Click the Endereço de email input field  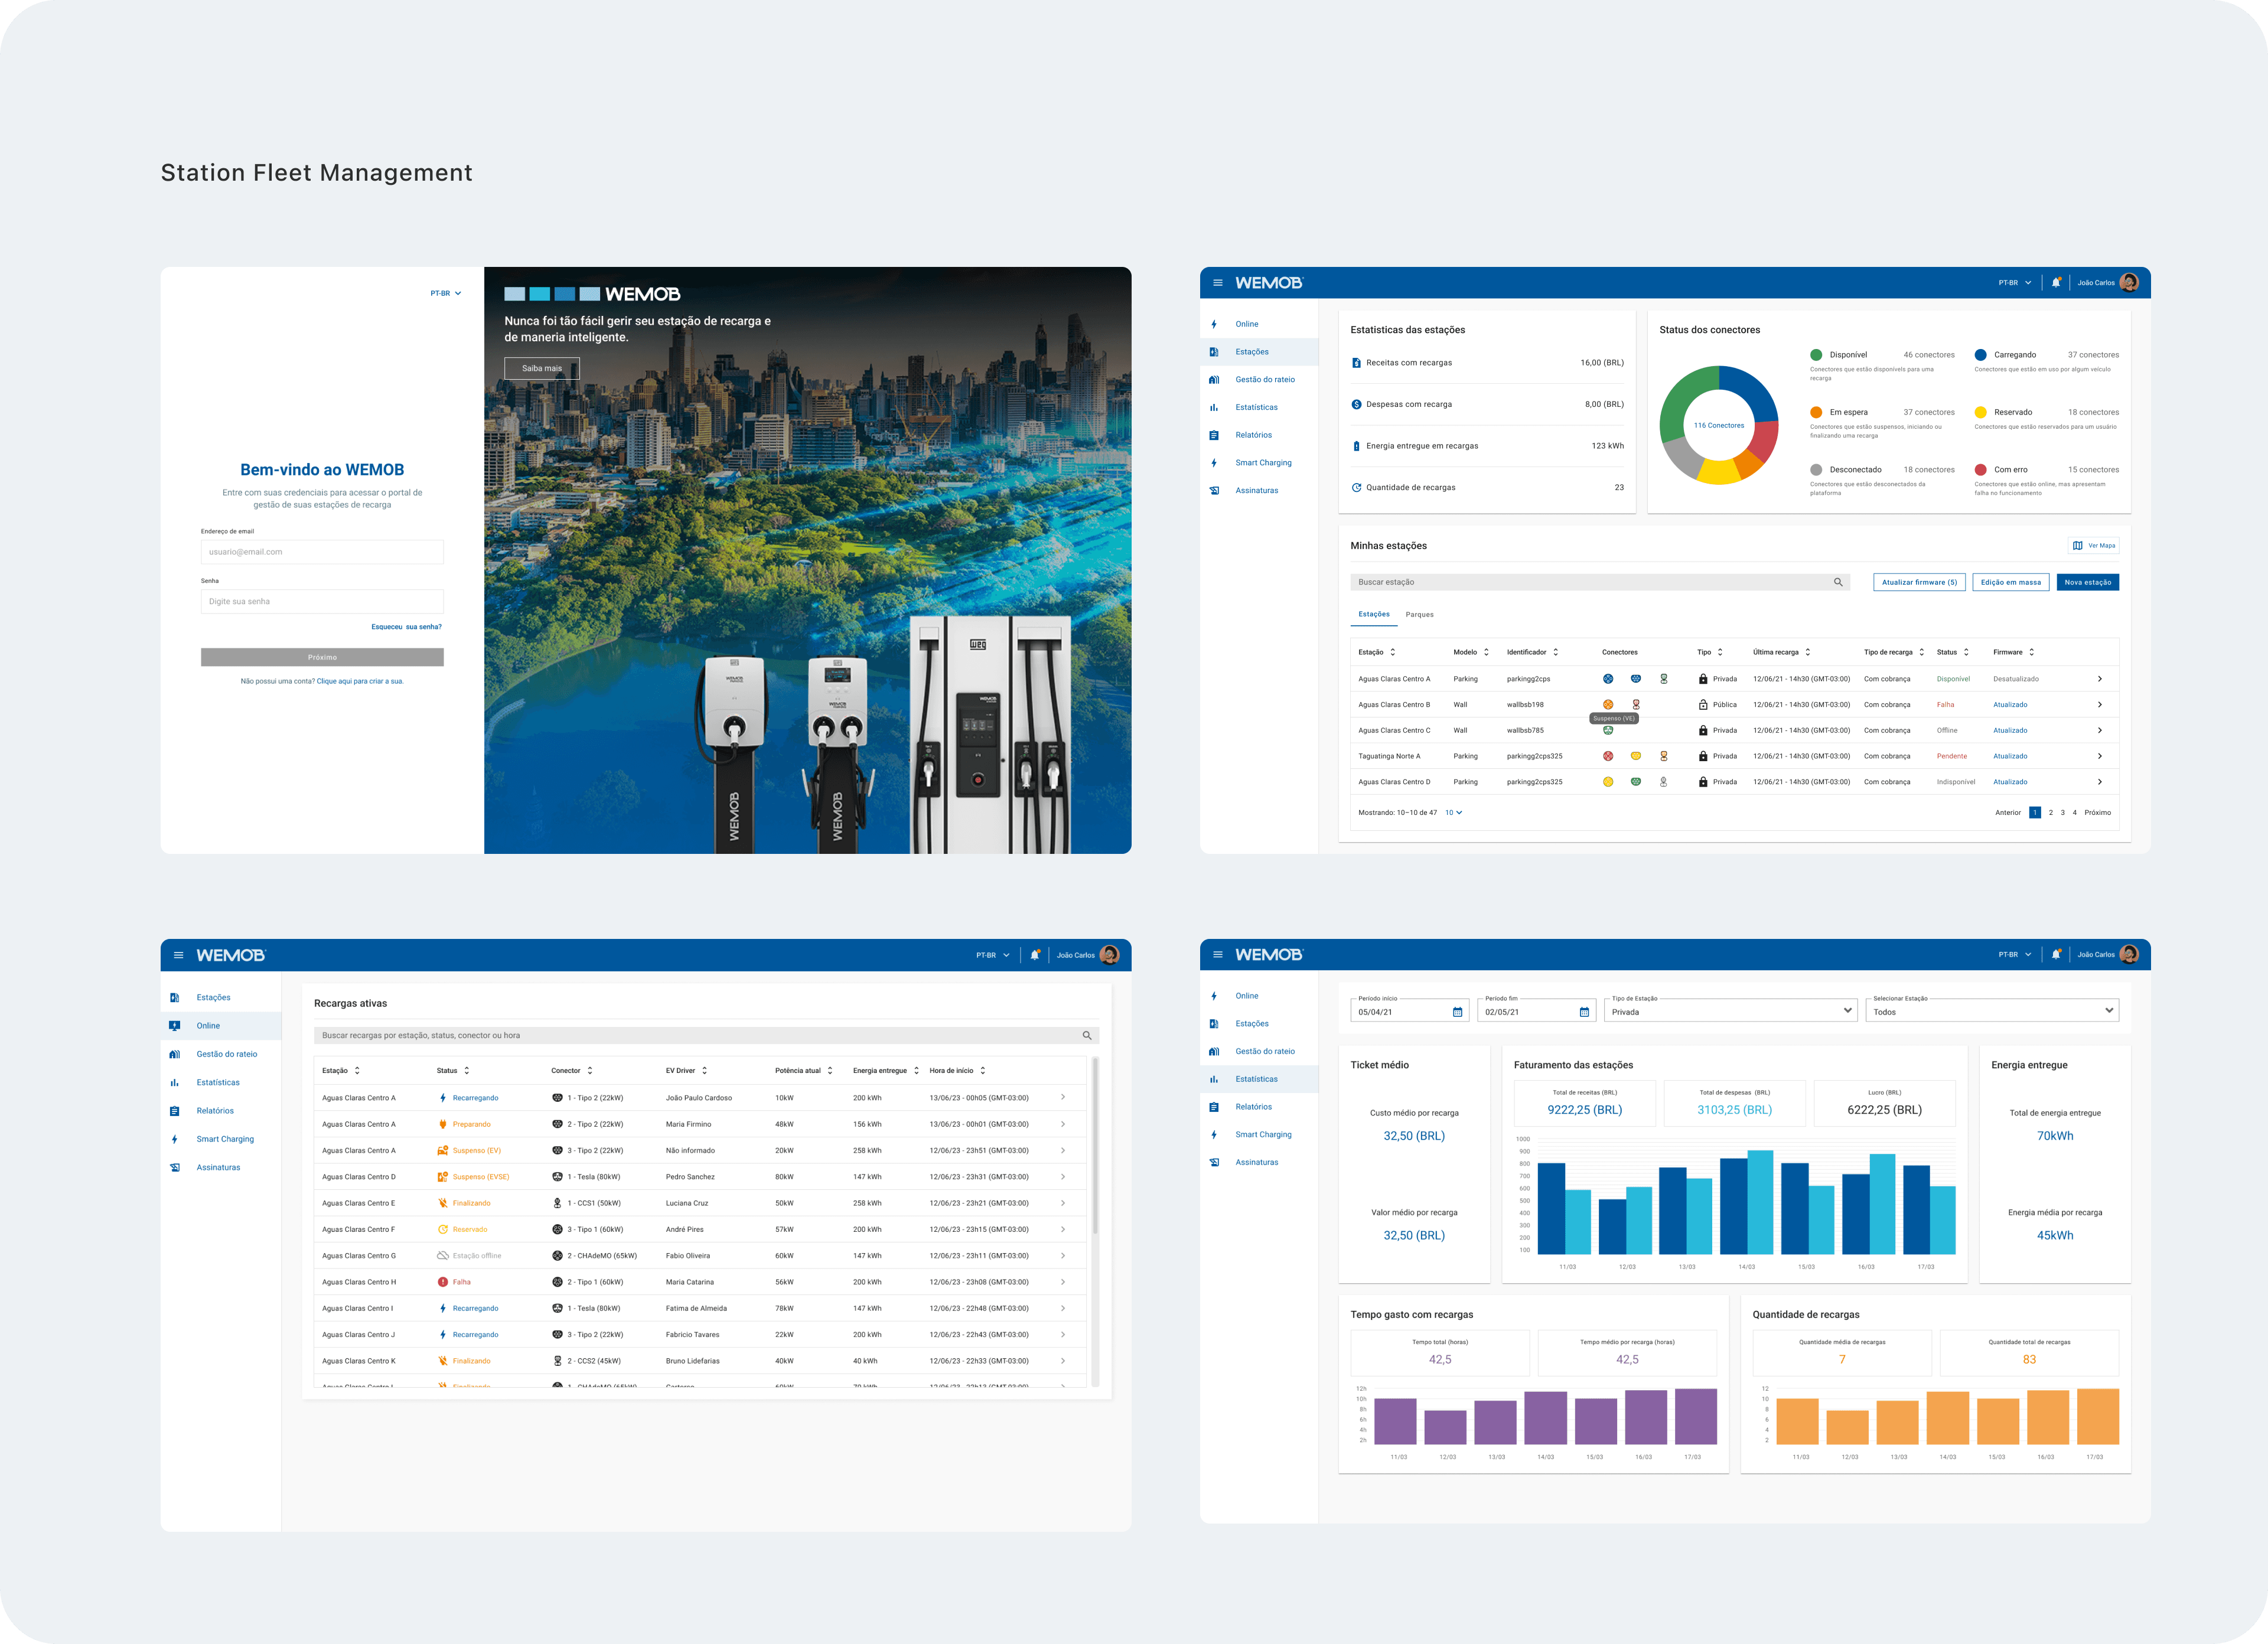(322, 552)
